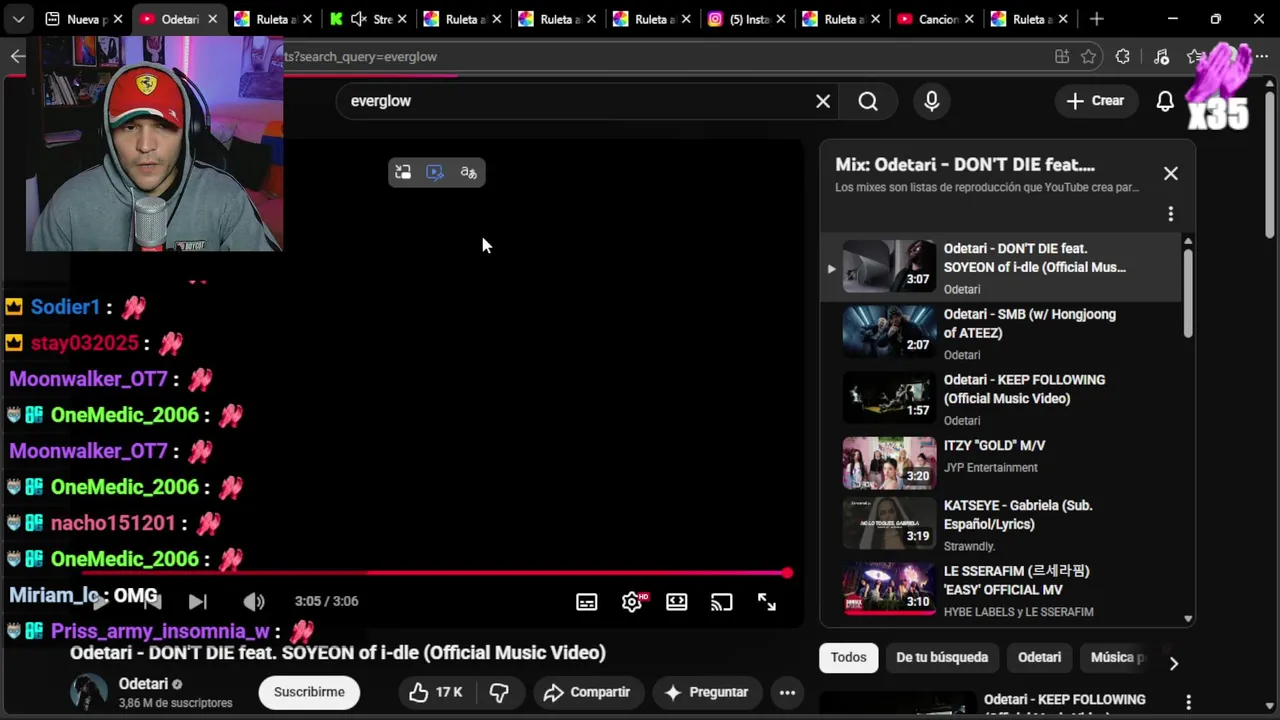Play Odetari - KEEP FOLLOWING playlist item
1280x720 pixels.
(1000, 399)
